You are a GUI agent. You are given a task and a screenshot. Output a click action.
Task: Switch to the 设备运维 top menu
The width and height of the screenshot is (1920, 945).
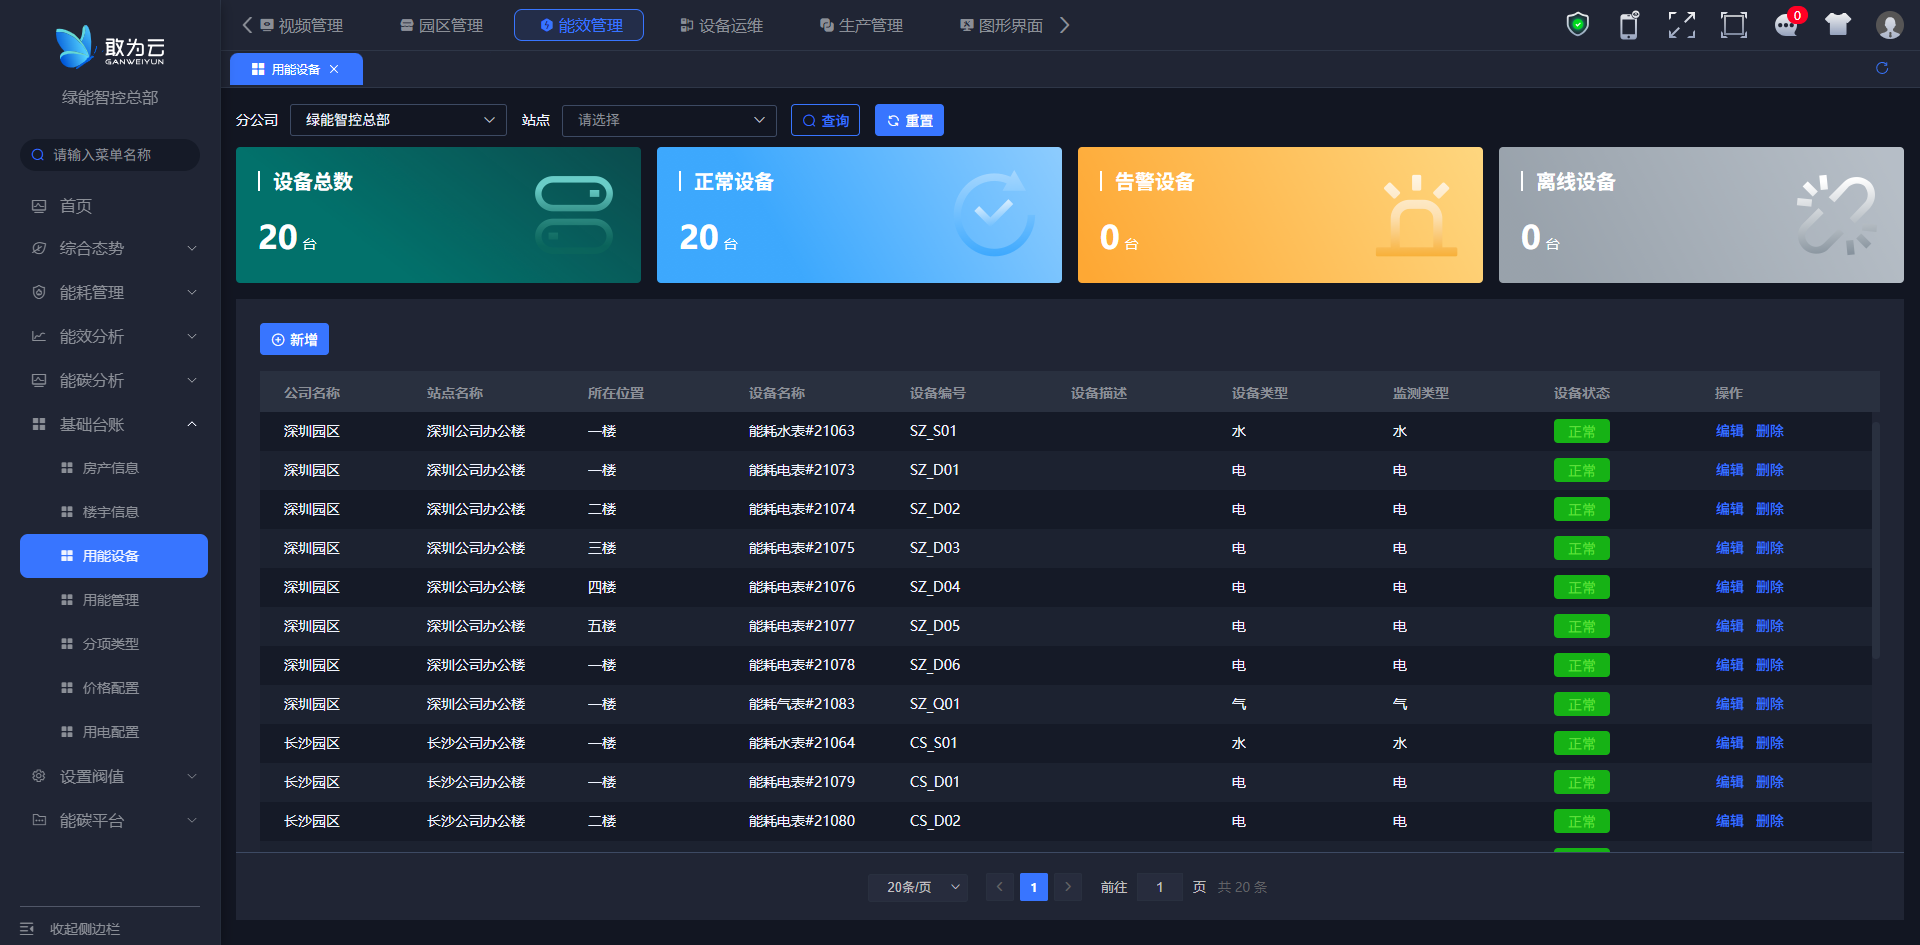(x=721, y=26)
